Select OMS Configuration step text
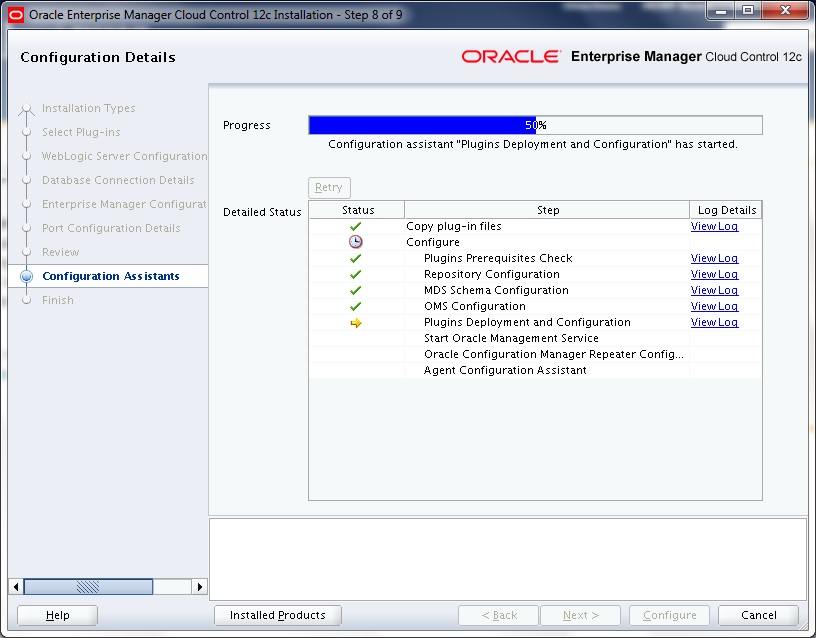This screenshot has height=638, width=819. tap(475, 306)
